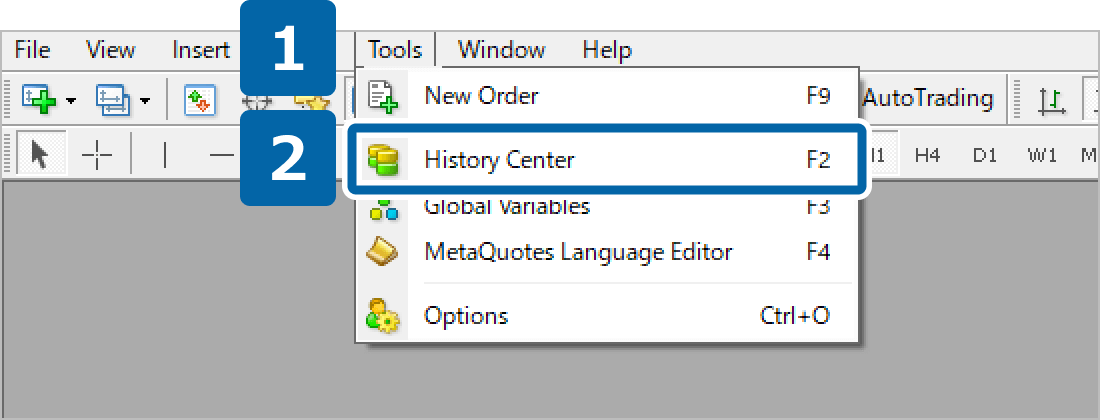This screenshot has height=420, width=1100.
Task: Click the New Chart toolbar icon
Action: [x=39, y=100]
